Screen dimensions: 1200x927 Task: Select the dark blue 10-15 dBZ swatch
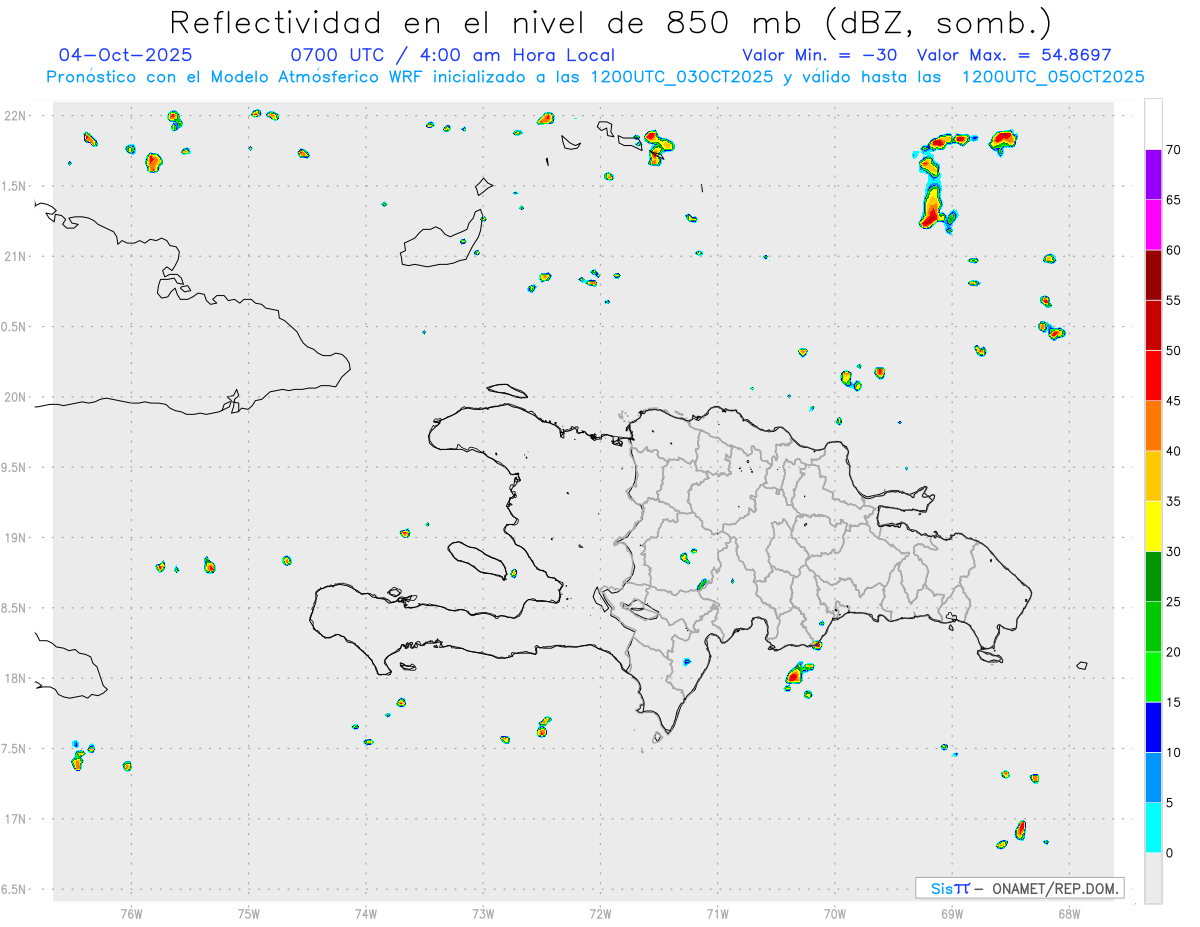[x=1153, y=727]
